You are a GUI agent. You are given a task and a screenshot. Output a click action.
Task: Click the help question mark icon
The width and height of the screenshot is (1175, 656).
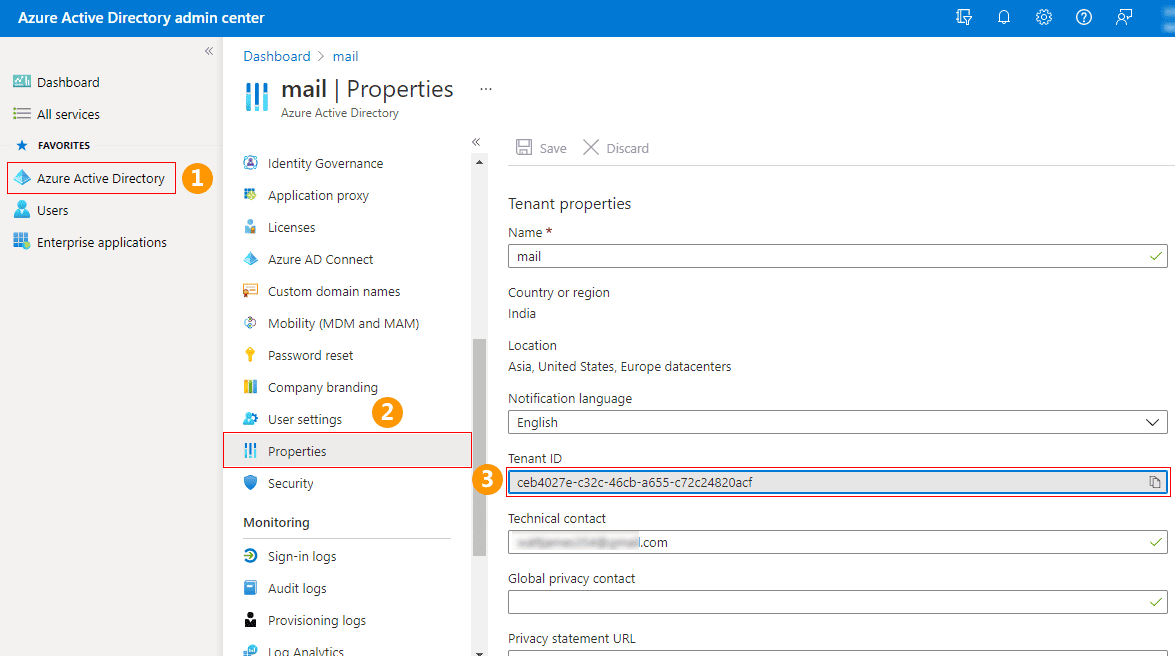click(1084, 18)
